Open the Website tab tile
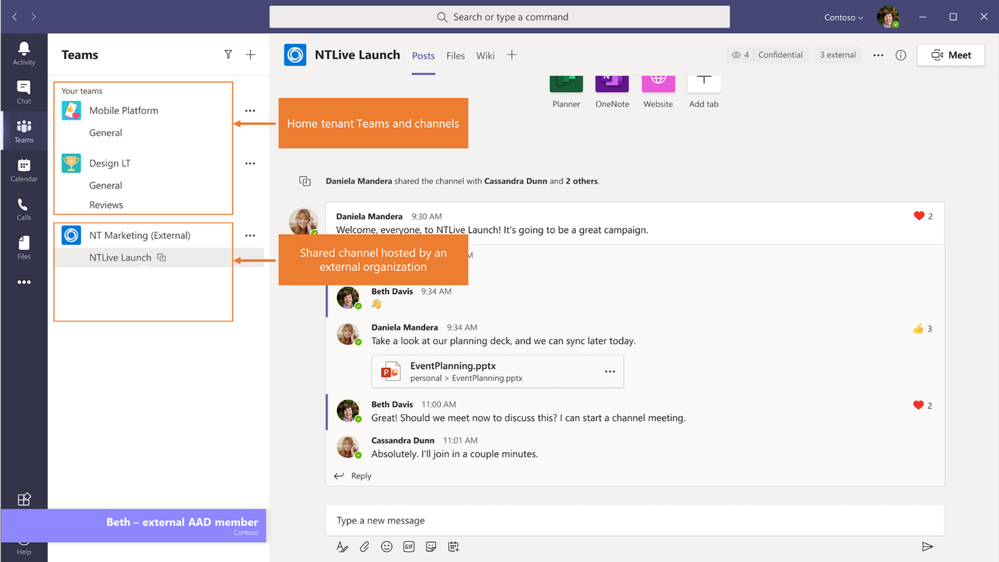999x562 pixels. [x=658, y=92]
